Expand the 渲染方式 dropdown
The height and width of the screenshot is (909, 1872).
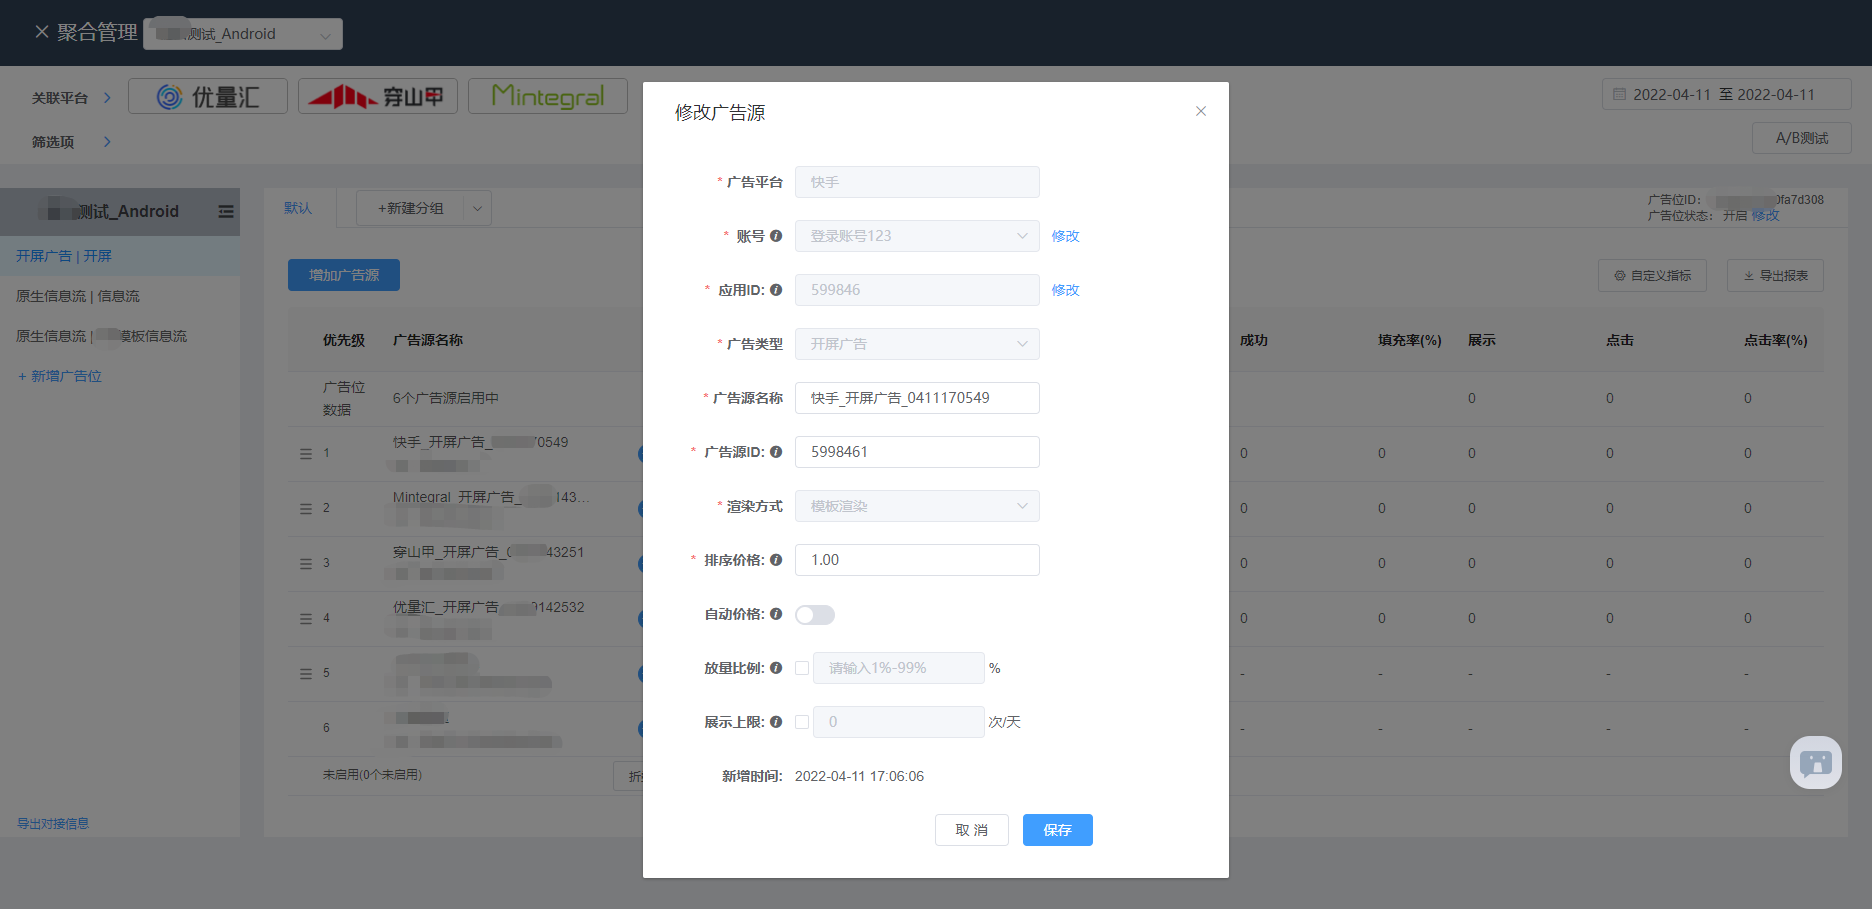(x=916, y=506)
